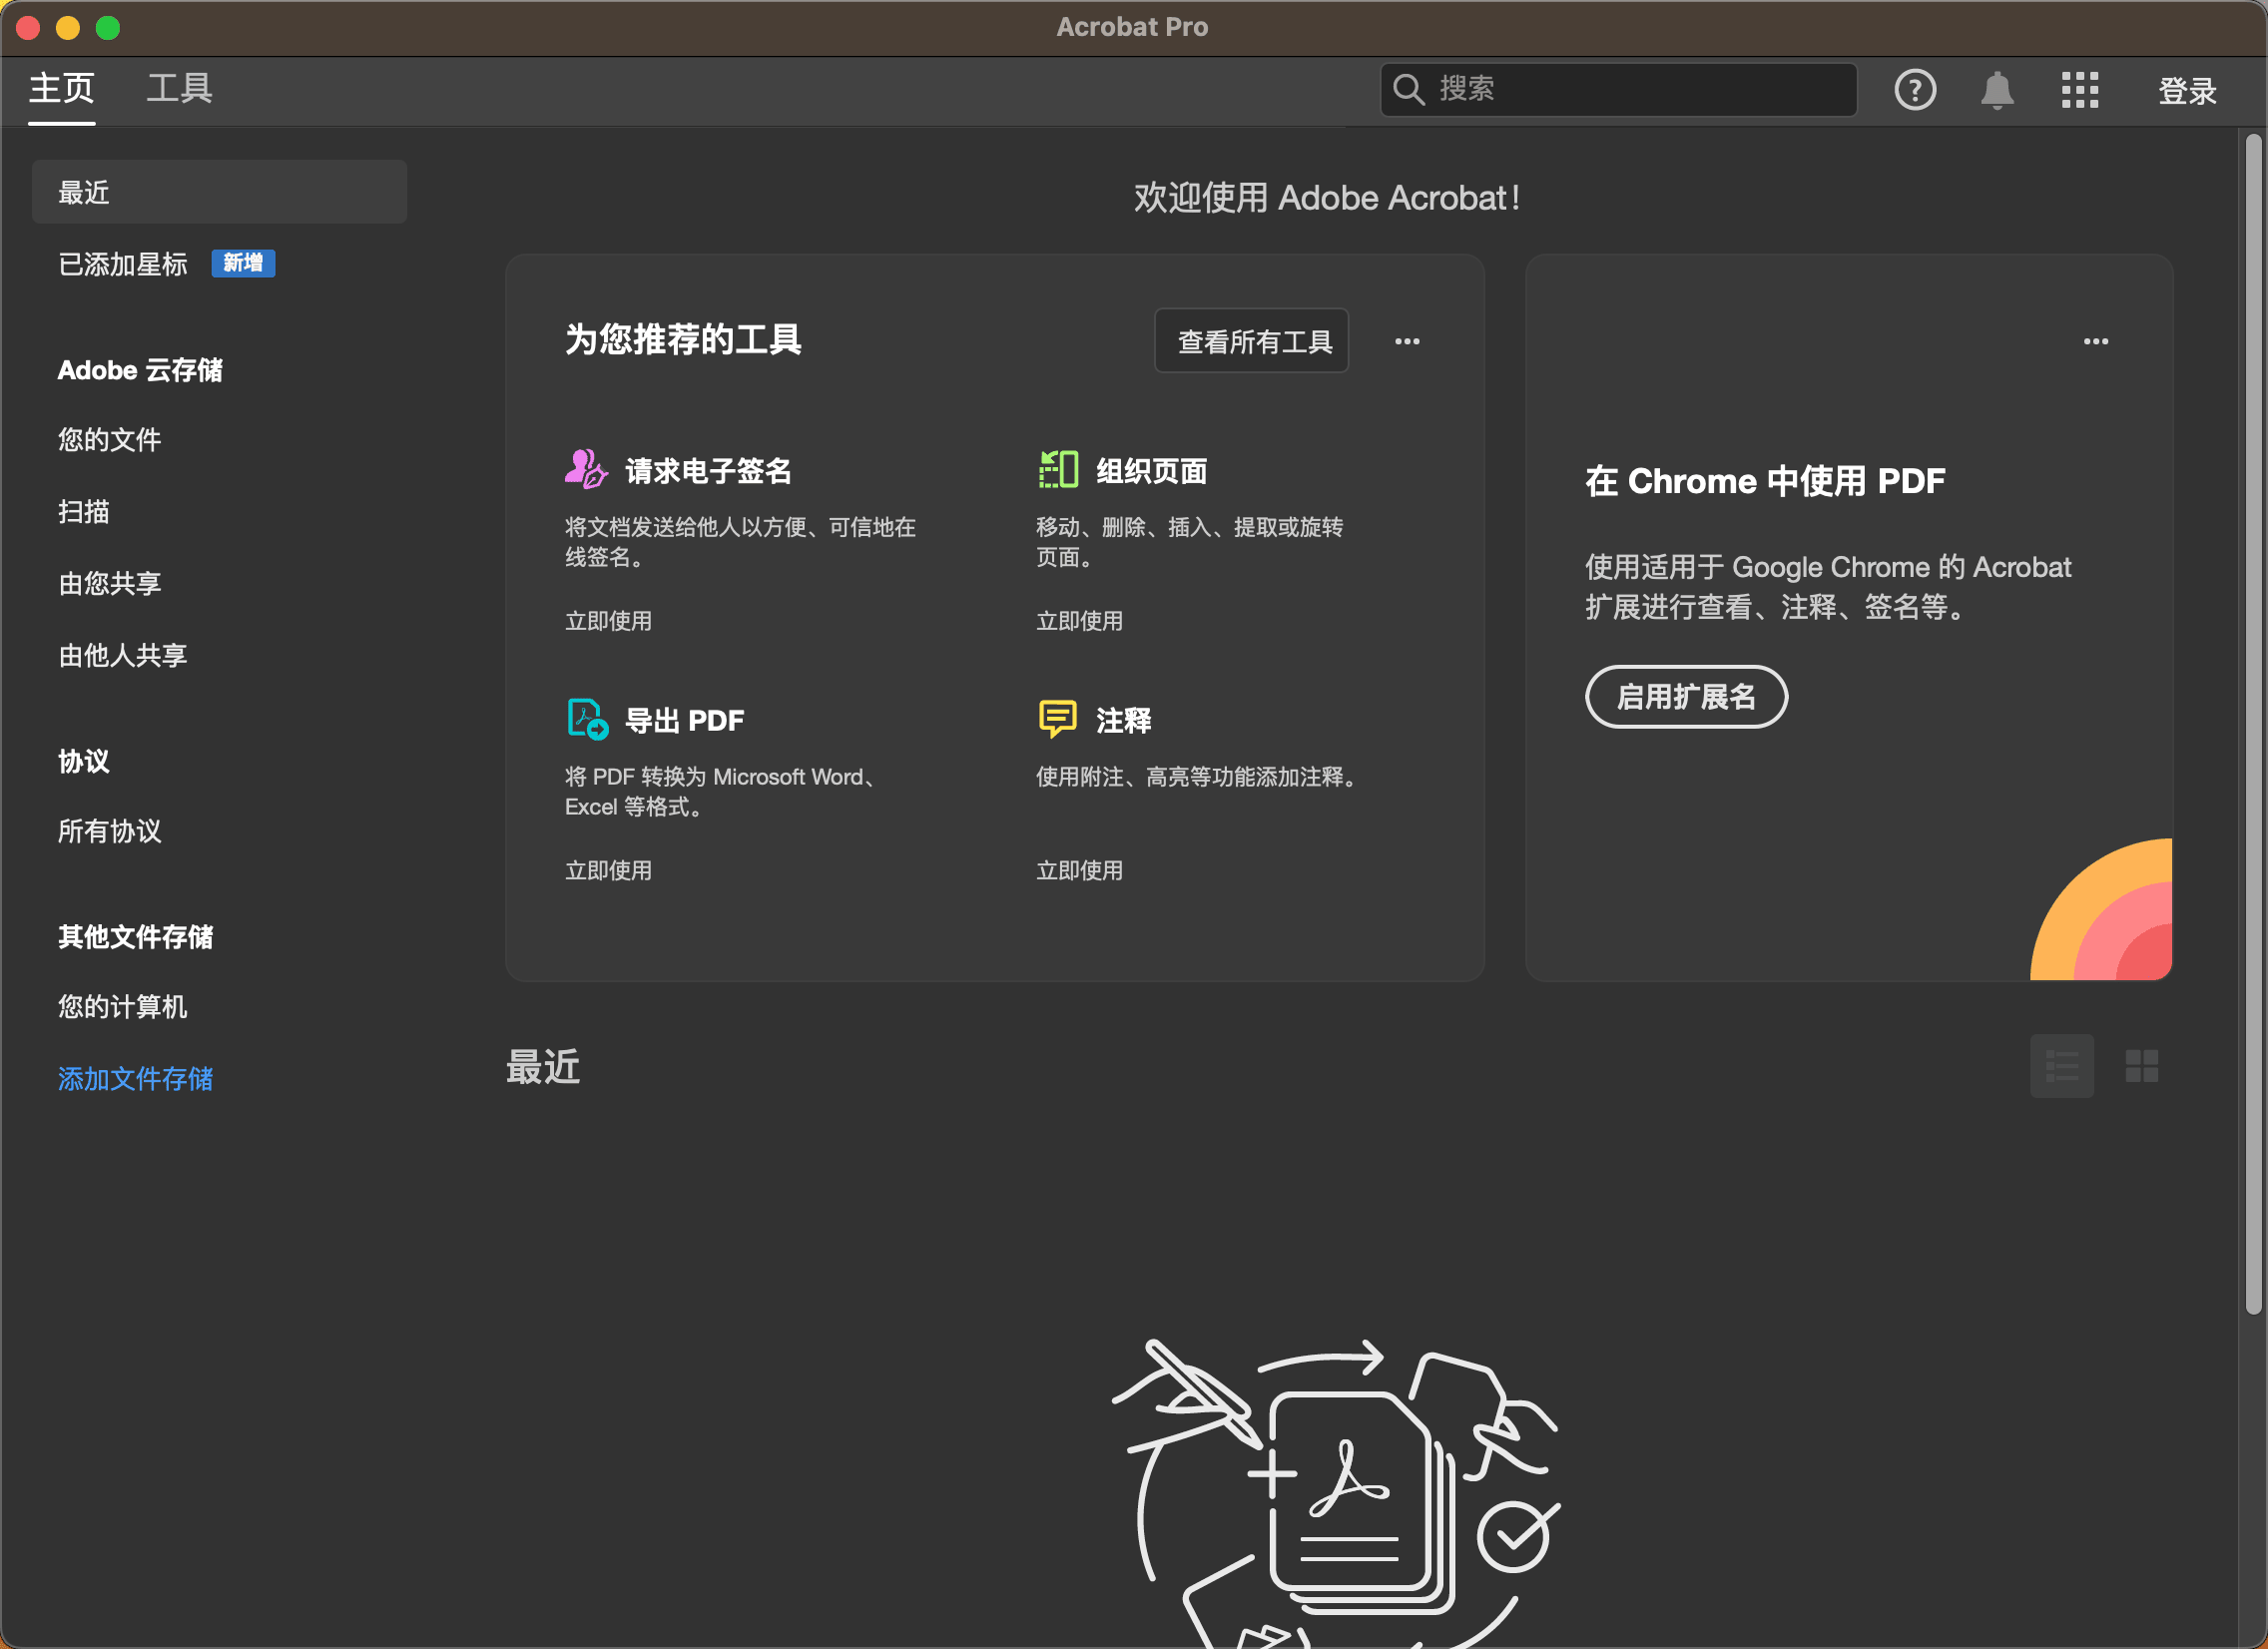The height and width of the screenshot is (1649, 2268).
Task: Switch to the 工具 tab
Action: click(x=180, y=89)
